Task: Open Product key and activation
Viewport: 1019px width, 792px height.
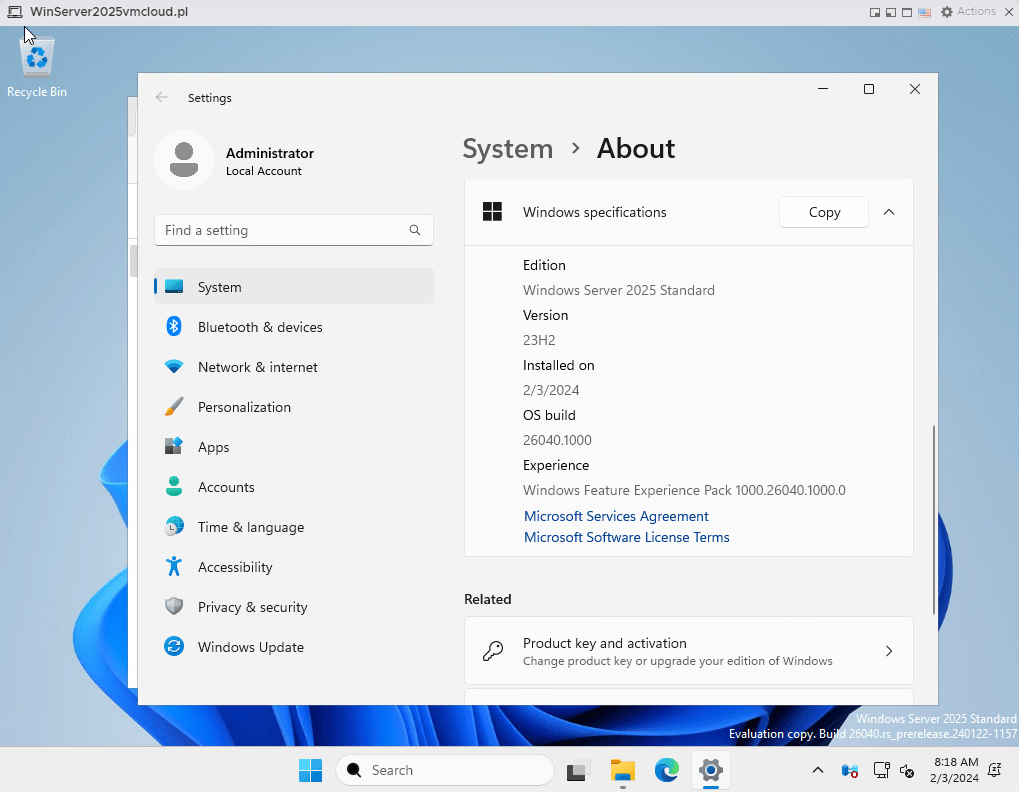Action: (x=688, y=651)
